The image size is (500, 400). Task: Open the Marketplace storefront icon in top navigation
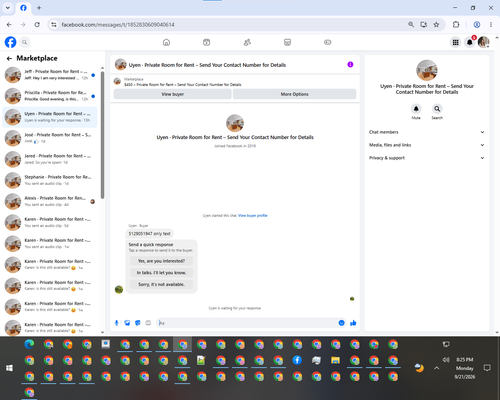pos(287,42)
